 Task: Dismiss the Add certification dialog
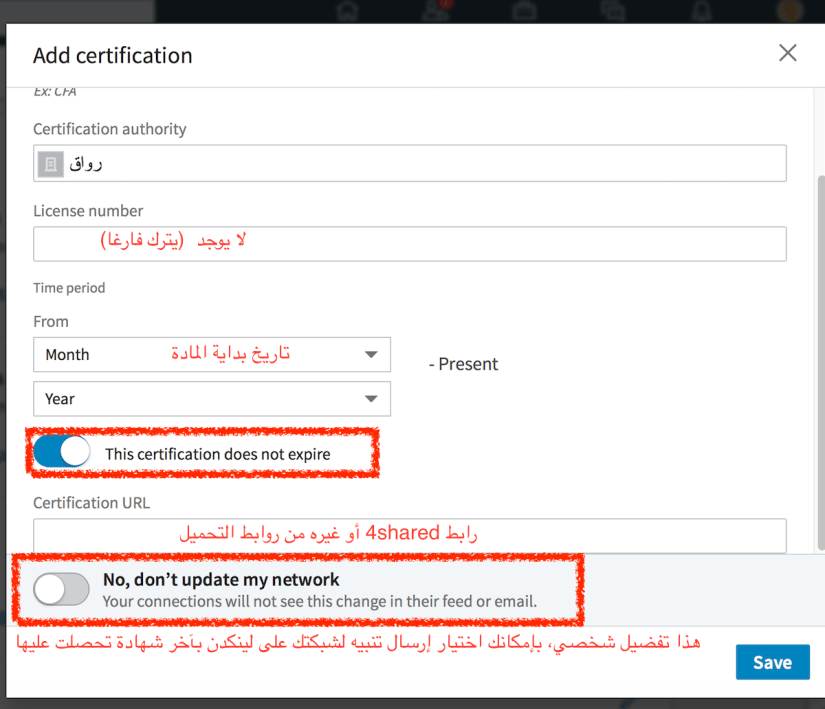pos(787,53)
